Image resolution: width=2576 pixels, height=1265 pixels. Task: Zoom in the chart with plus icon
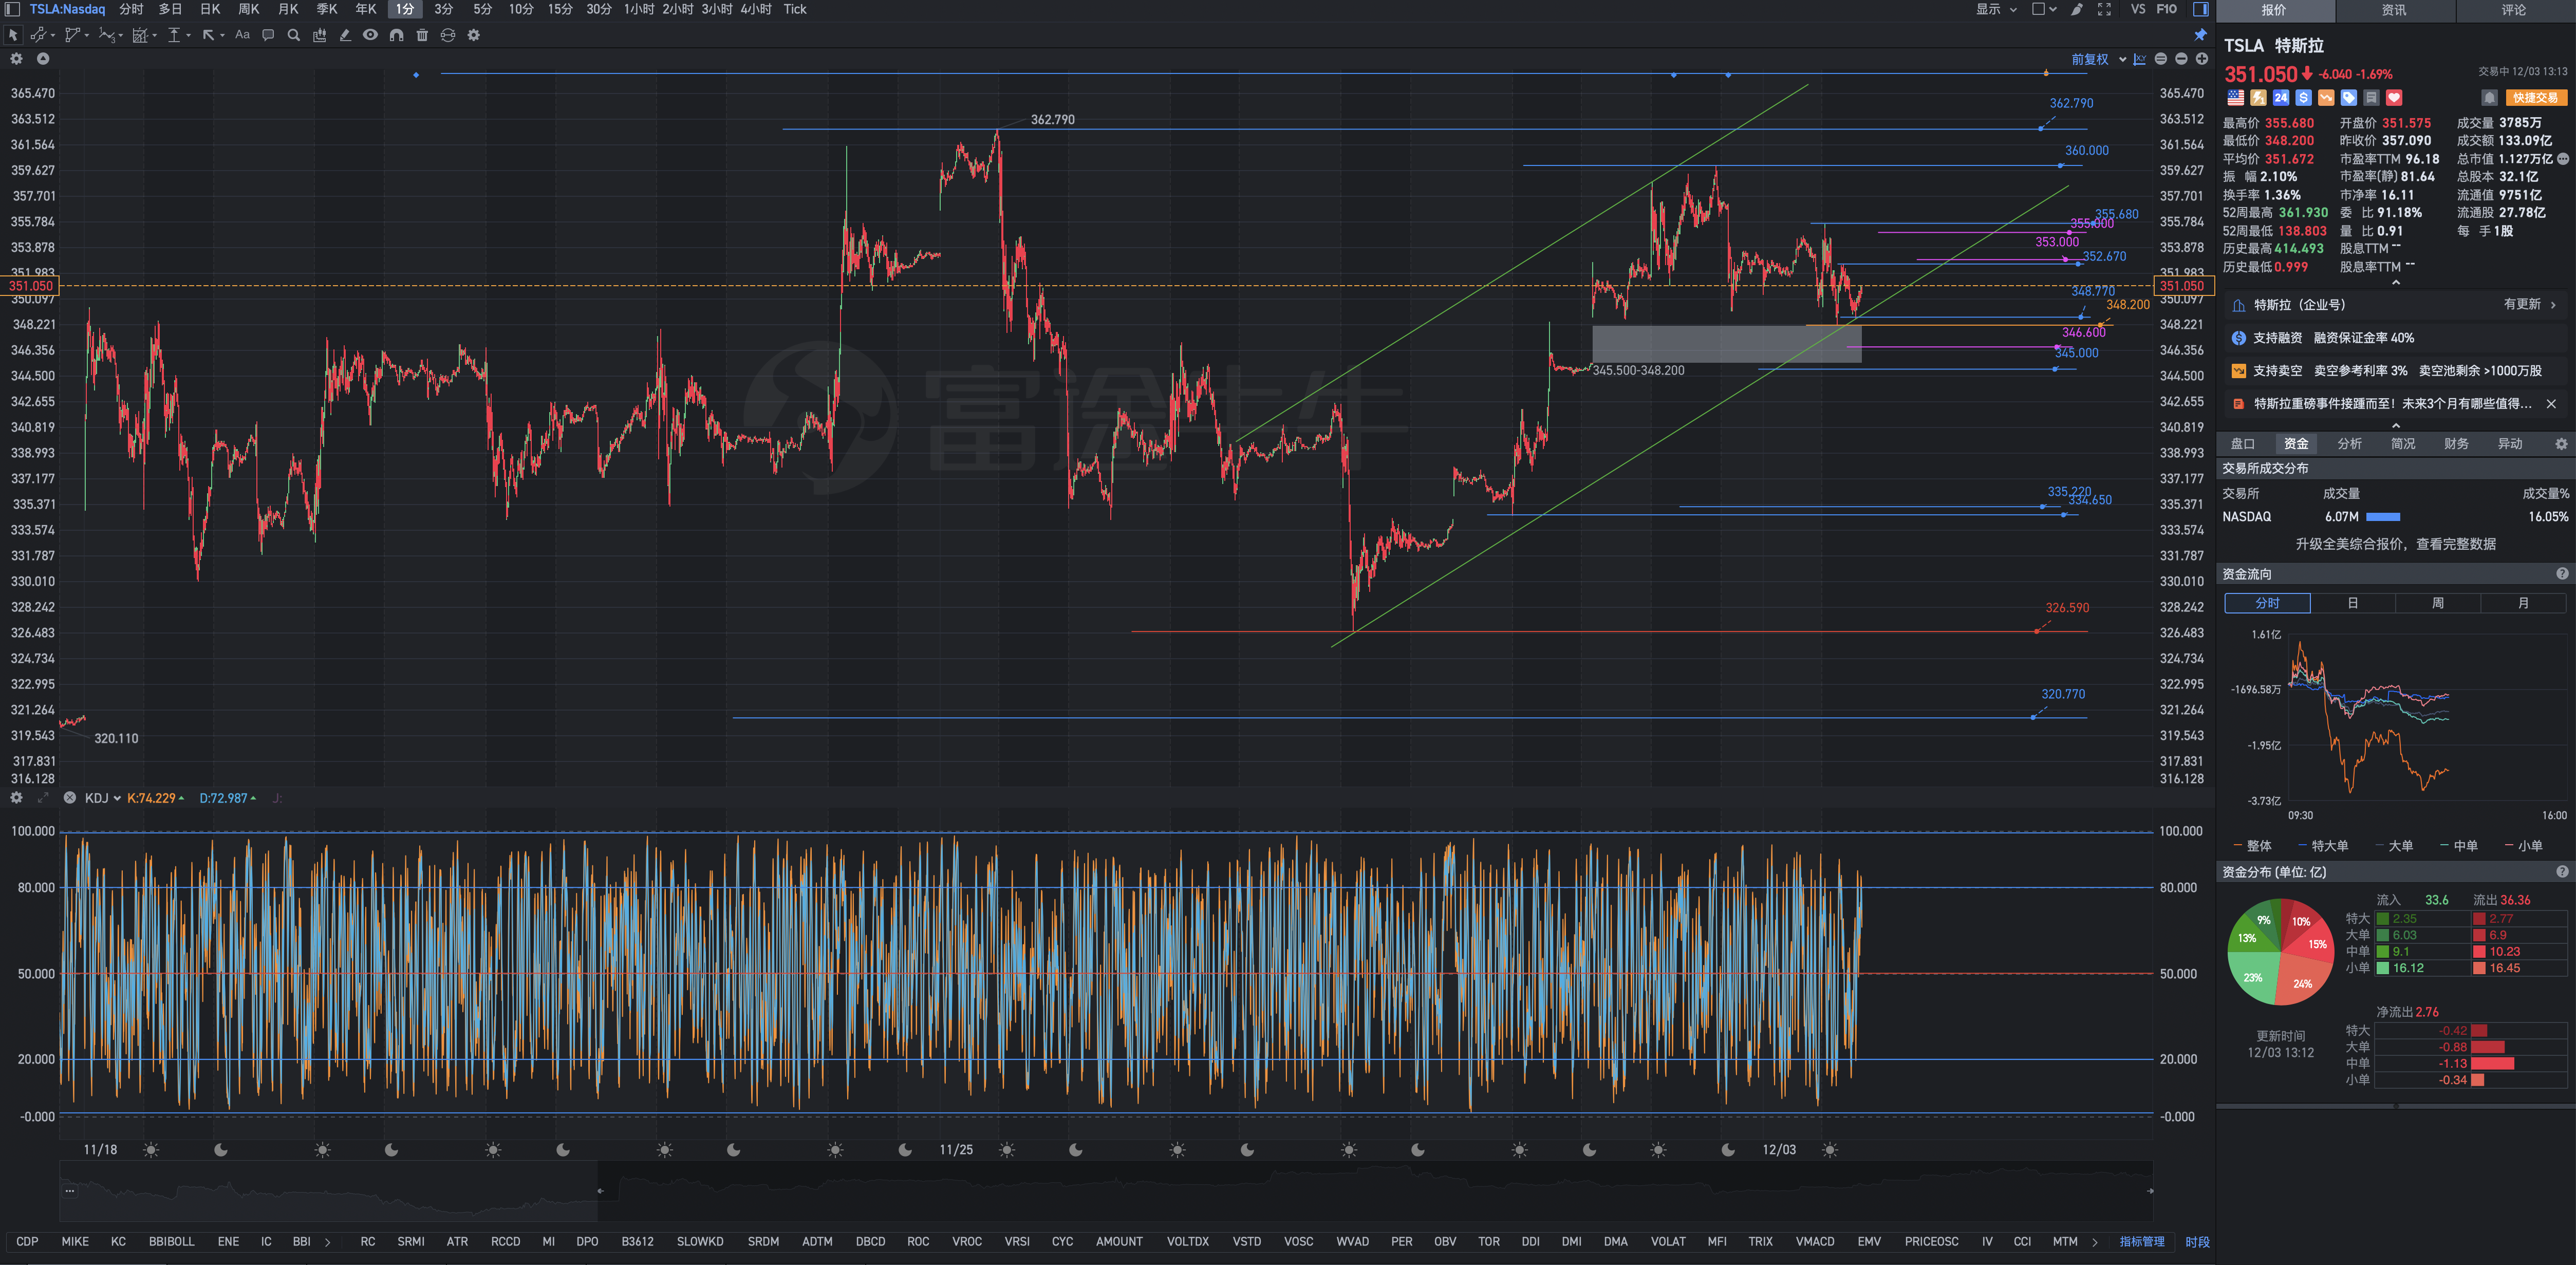click(2201, 59)
